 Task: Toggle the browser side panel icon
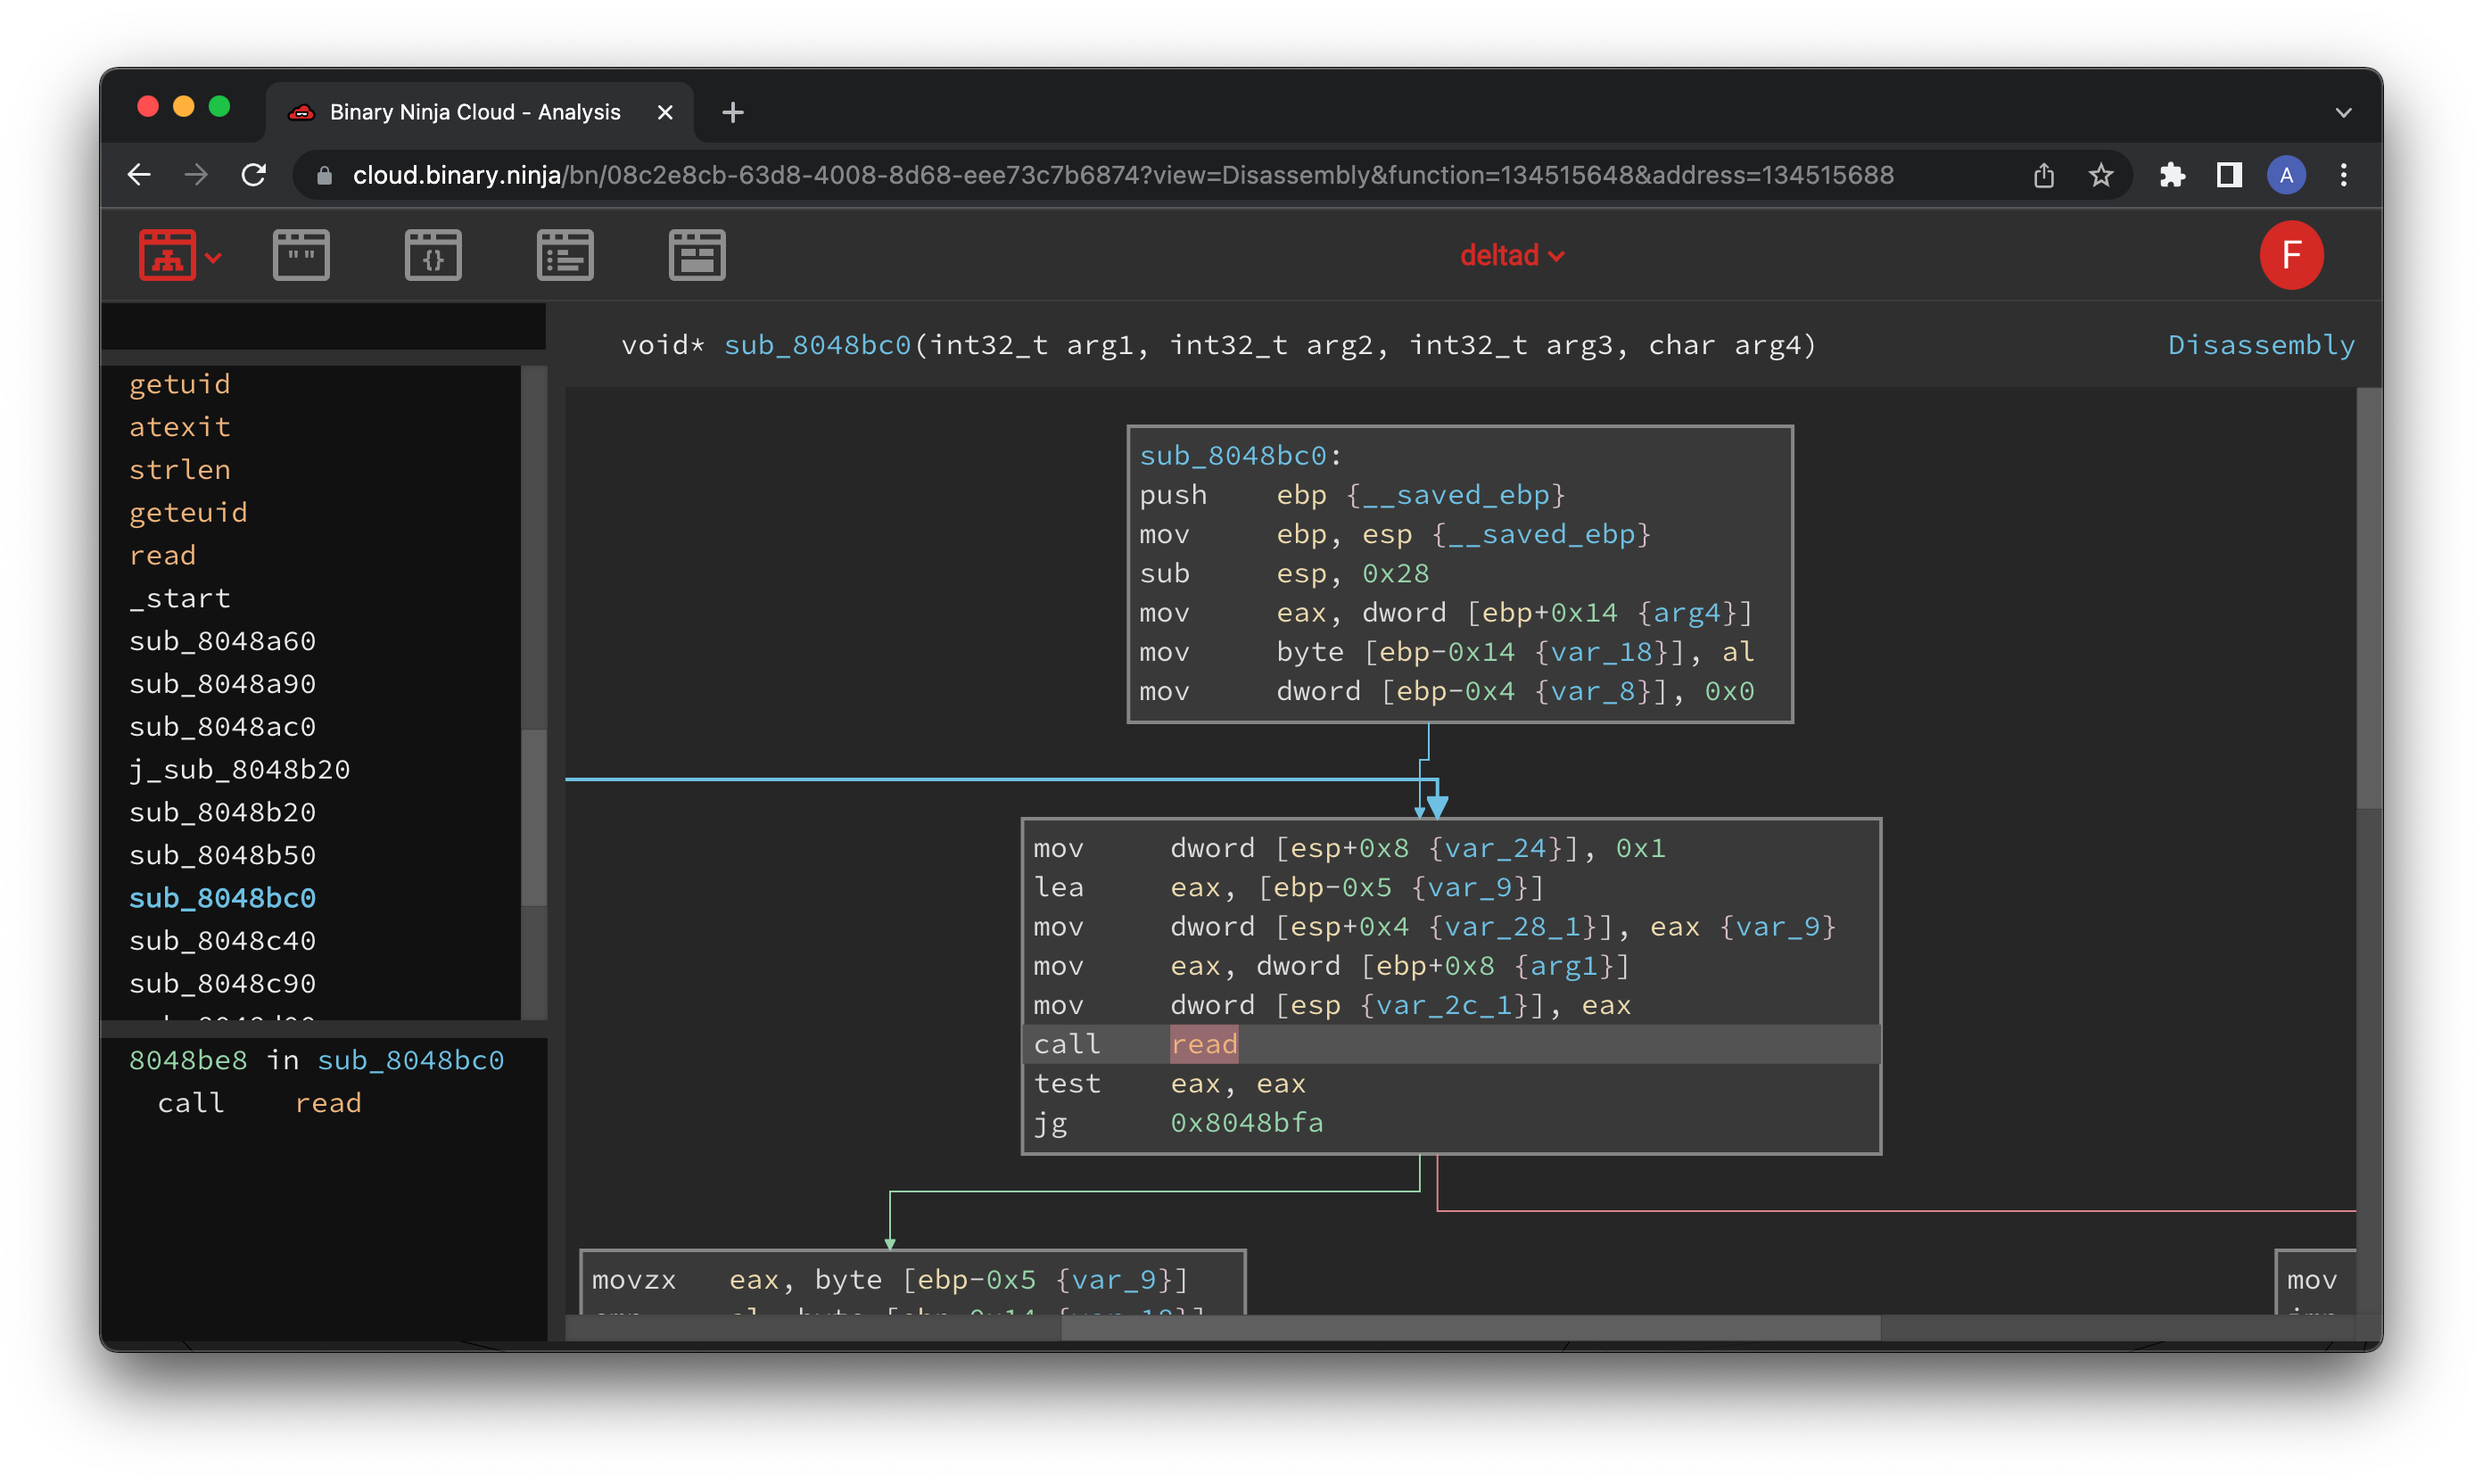click(2228, 175)
